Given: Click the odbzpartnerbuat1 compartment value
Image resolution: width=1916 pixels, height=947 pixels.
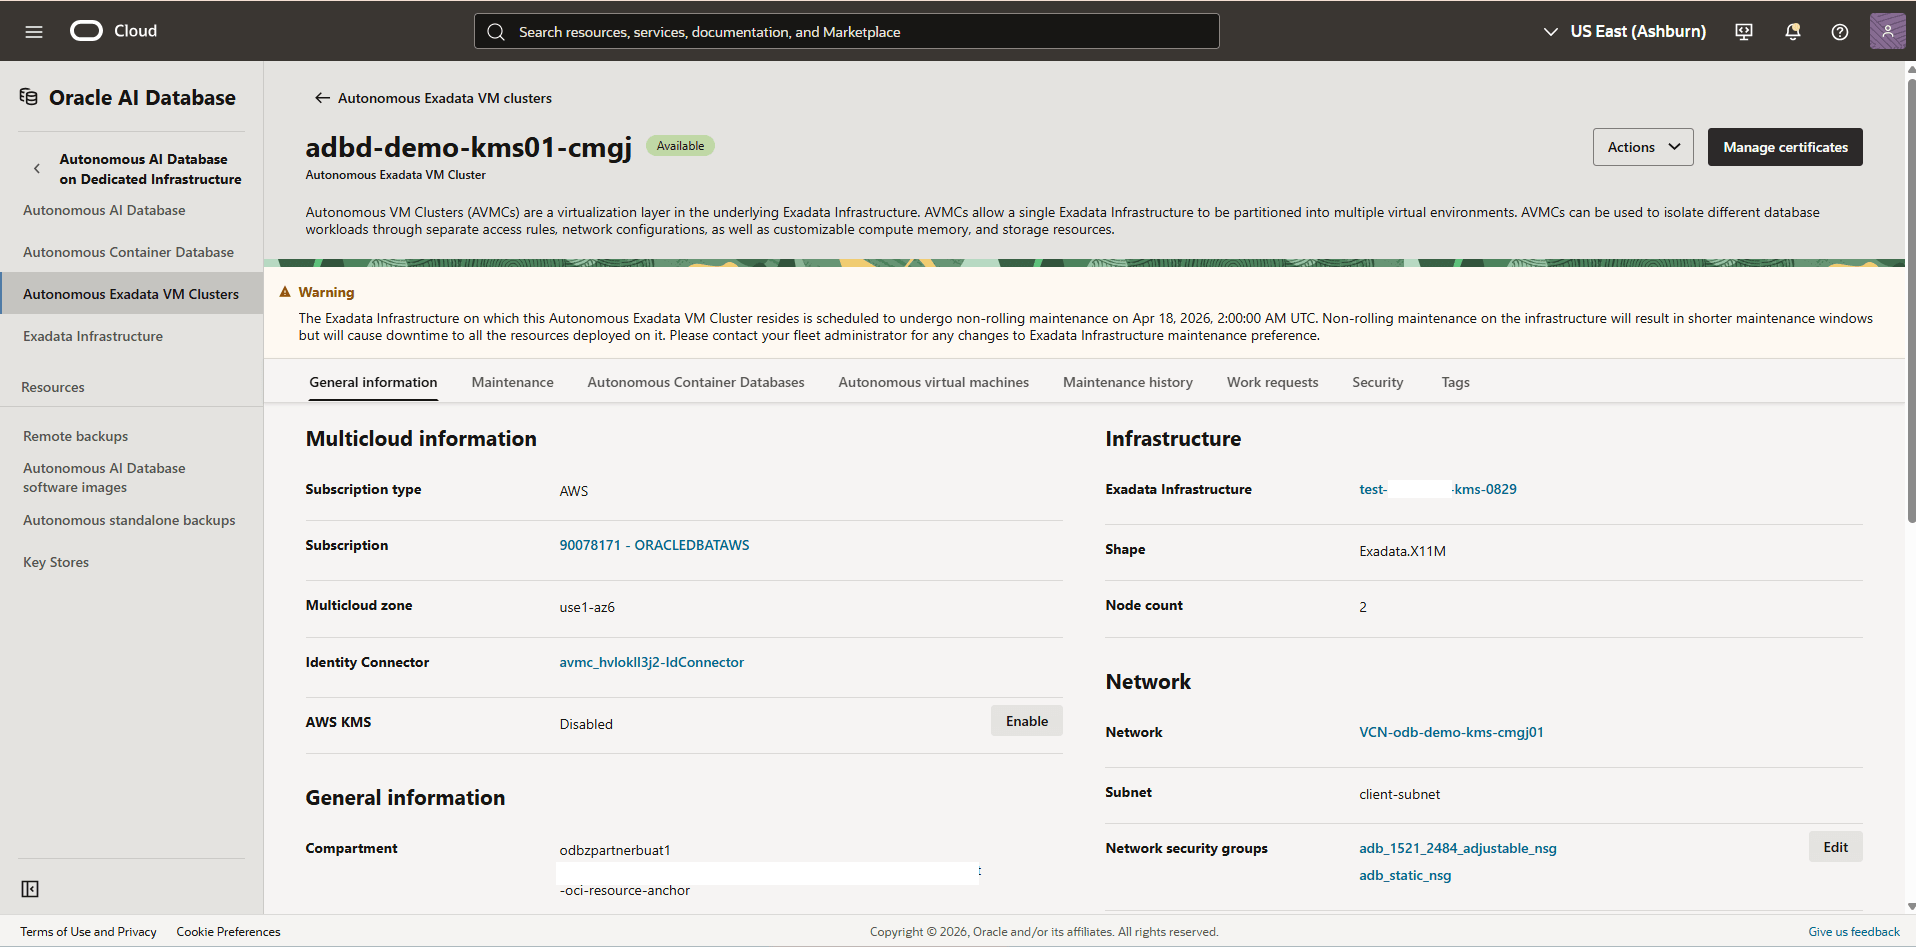Looking at the screenshot, I should (x=615, y=850).
